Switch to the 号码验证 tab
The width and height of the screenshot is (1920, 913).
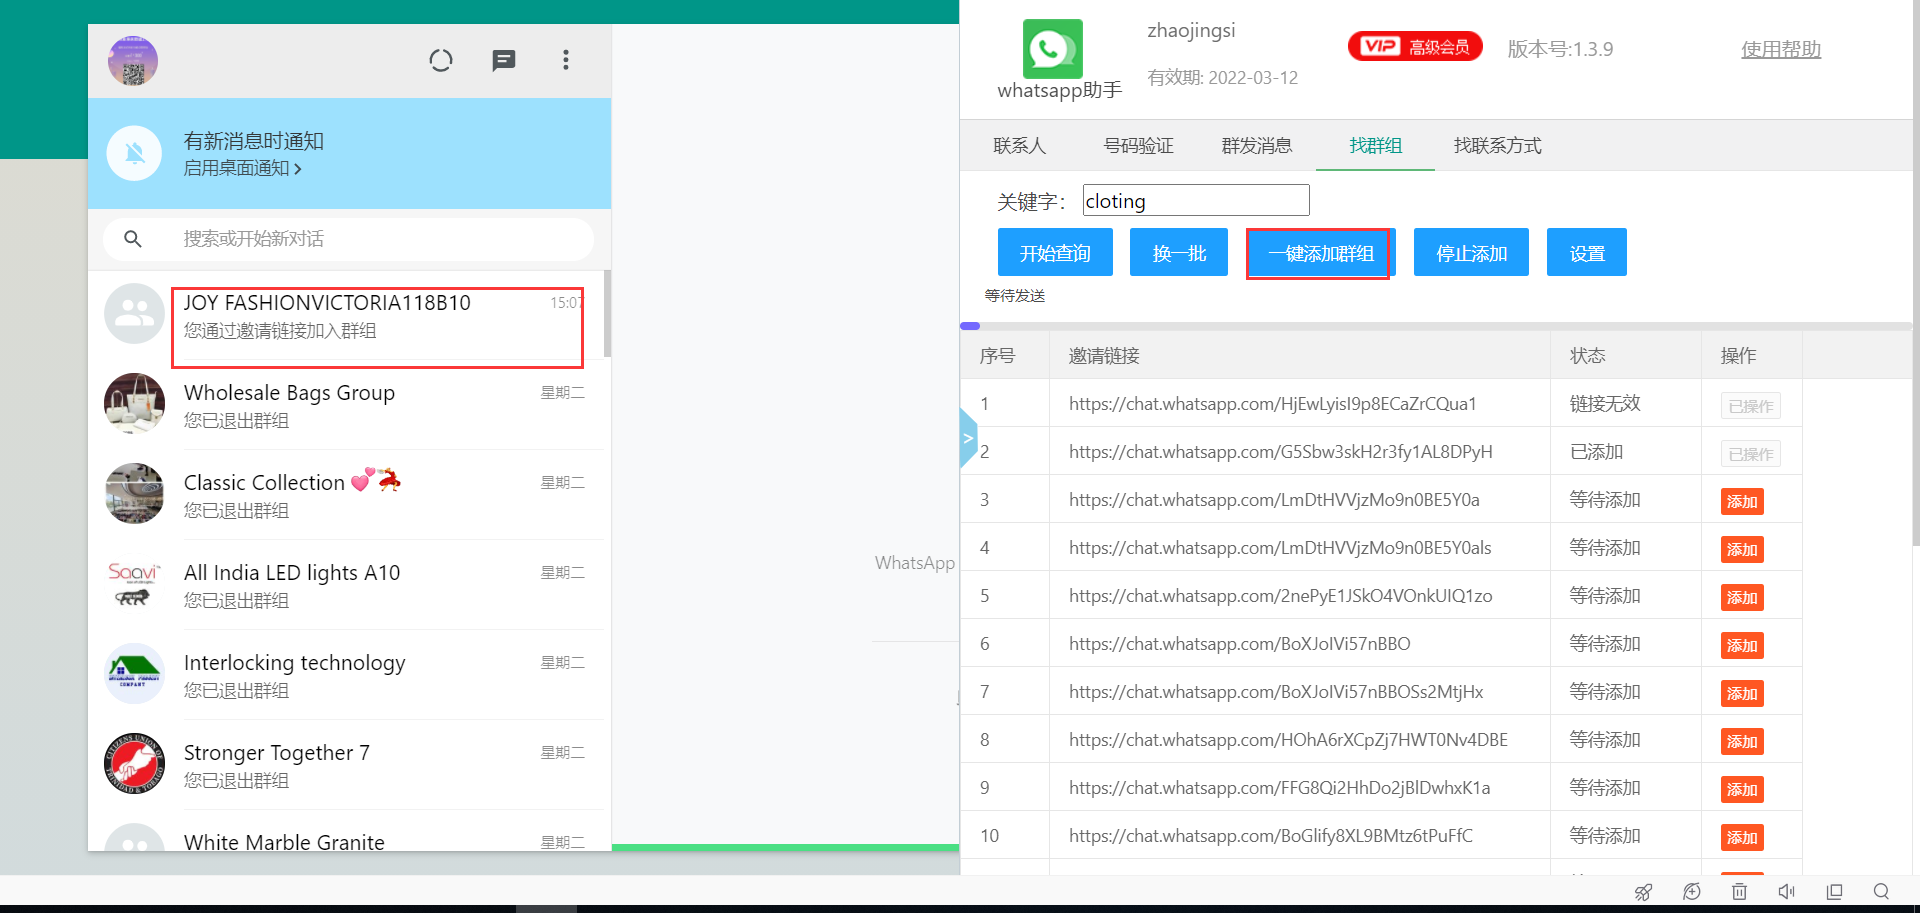pos(1138,146)
